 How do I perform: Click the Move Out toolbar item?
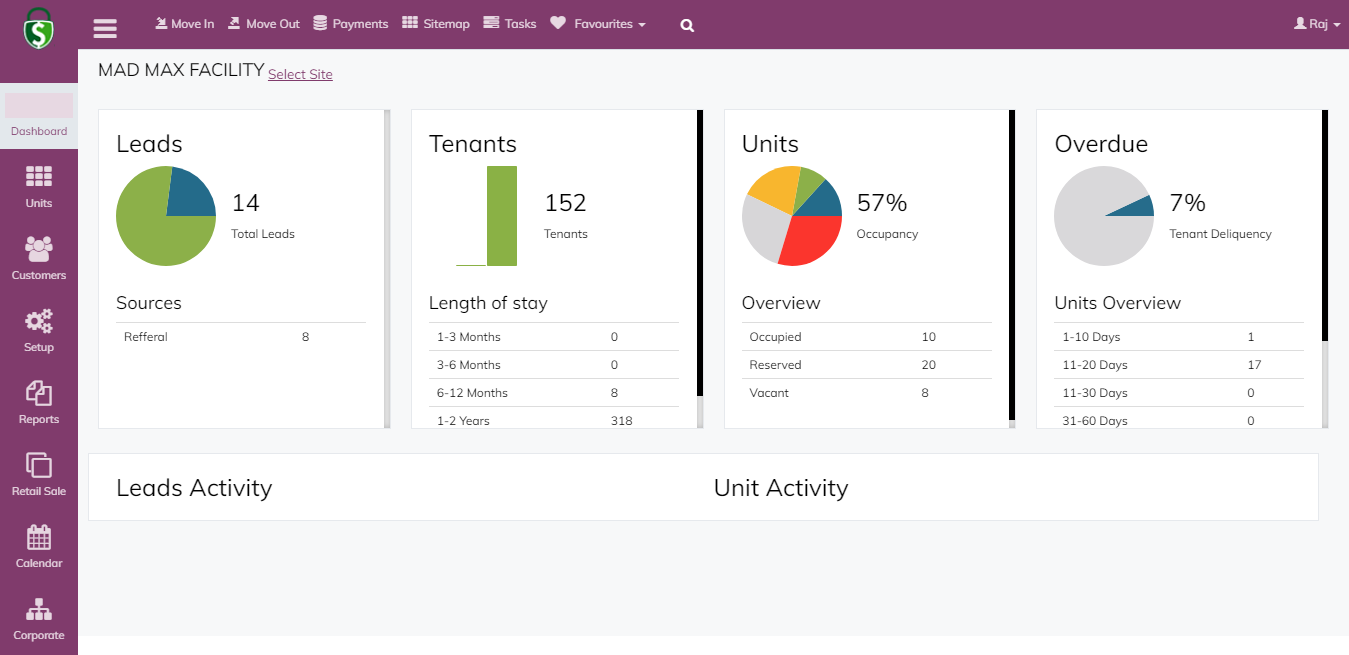(x=263, y=23)
